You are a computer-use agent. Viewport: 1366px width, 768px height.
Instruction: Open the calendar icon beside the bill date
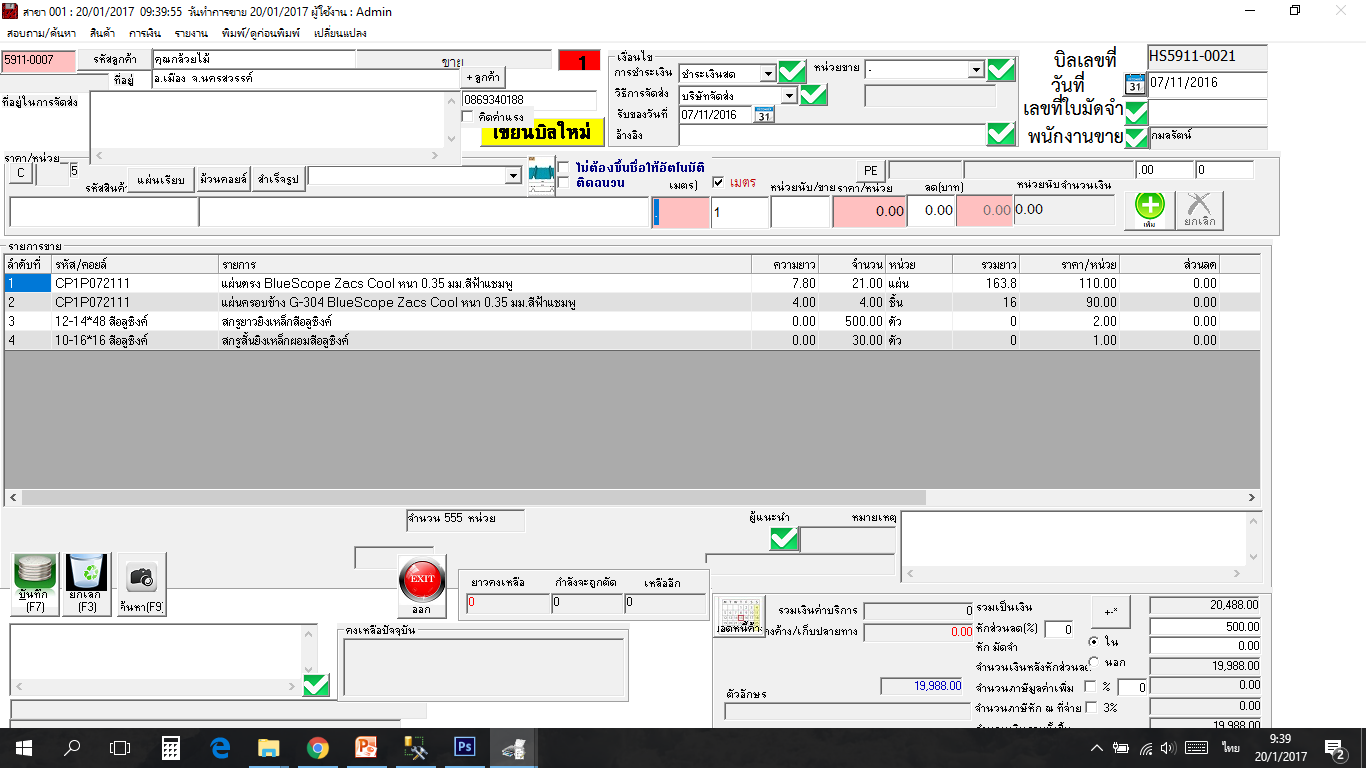click(1134, 83)
